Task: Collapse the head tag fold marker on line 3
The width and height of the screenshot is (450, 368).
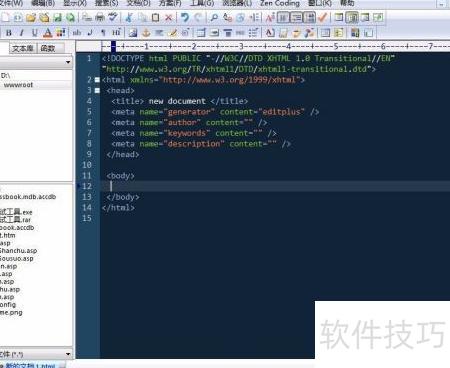Action: pyautogui.click(x=97, y=90)
